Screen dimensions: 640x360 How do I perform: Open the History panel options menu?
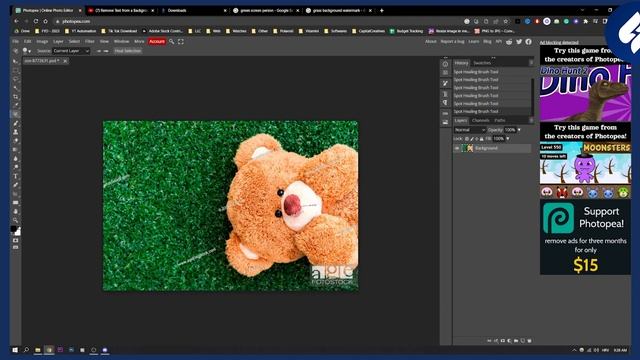coord(531,63)
